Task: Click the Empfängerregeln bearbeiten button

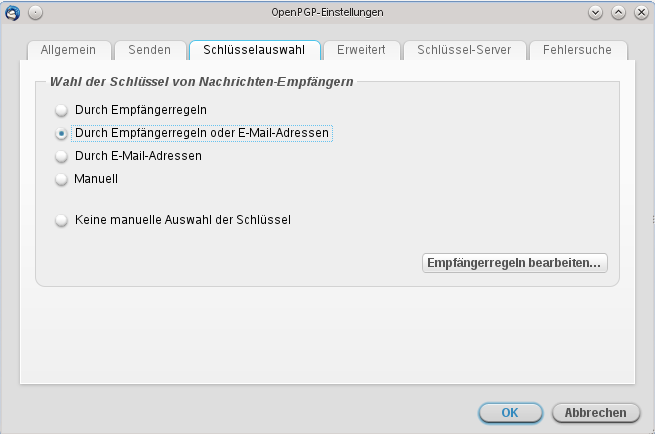Action: [x=514, y=264]
